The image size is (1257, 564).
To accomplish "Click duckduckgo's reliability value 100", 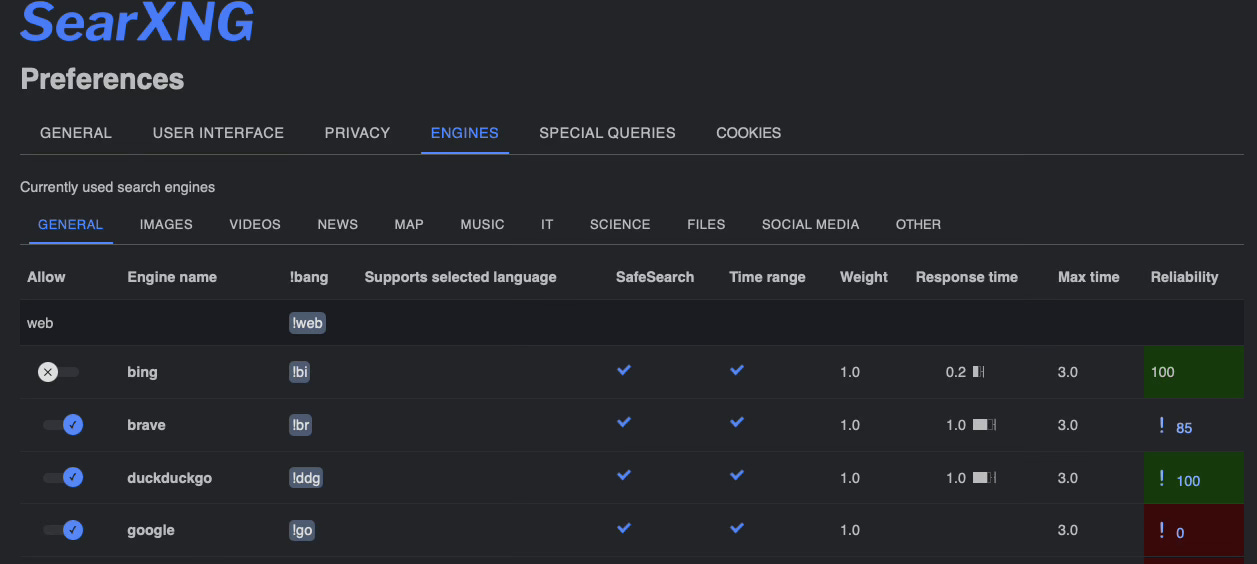I will point(1188,481).
